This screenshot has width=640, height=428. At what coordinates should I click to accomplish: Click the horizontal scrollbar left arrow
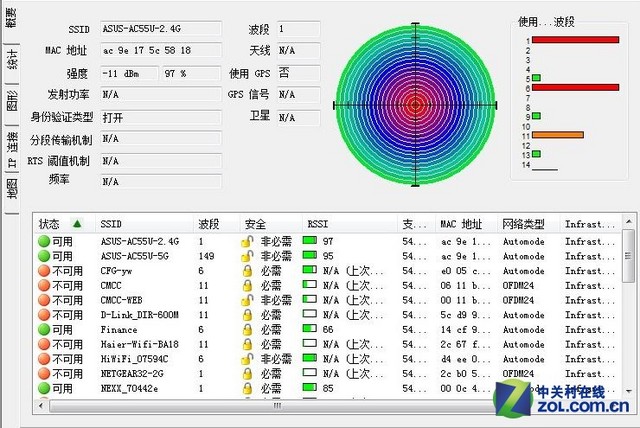[x=41, y=406]
